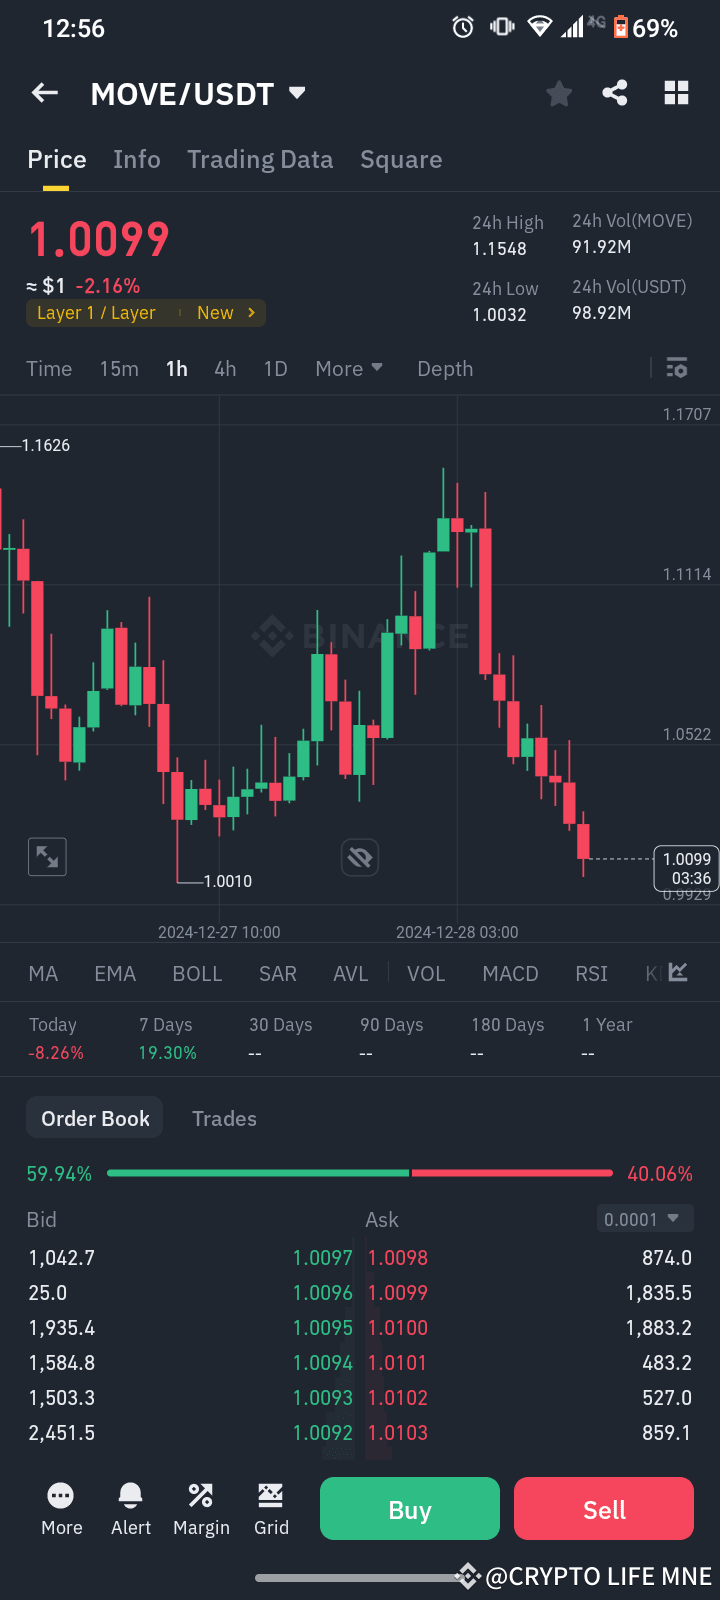Share the MOVE/USDT chart
This screenshot has height=1600, width=720.
[614, 92]
